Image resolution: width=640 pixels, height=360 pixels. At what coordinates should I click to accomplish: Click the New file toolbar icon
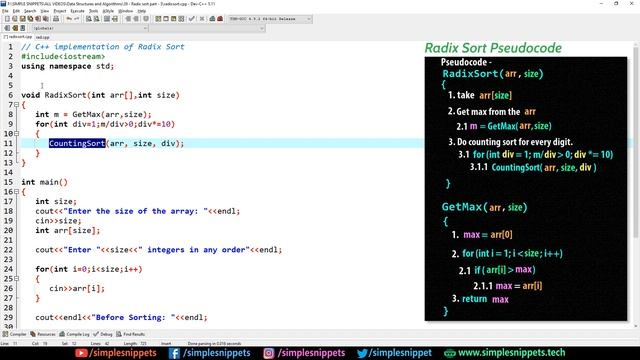(7, 19)
